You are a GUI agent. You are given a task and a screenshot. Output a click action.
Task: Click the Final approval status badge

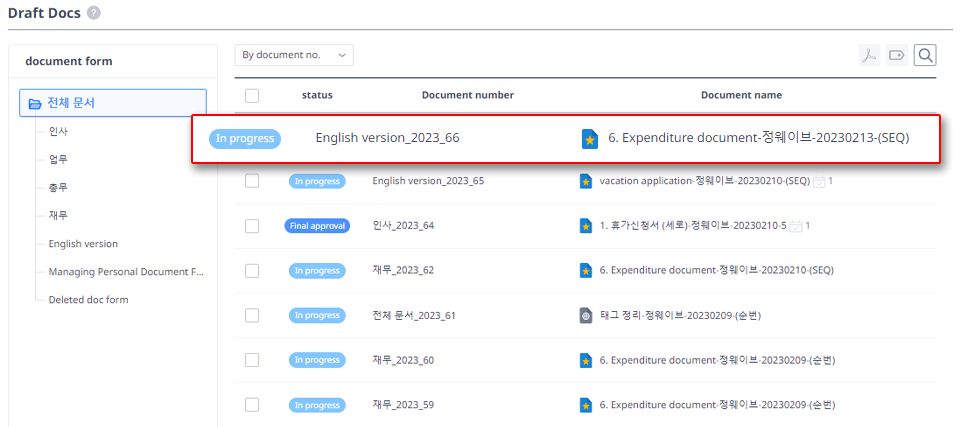(317, 226)
